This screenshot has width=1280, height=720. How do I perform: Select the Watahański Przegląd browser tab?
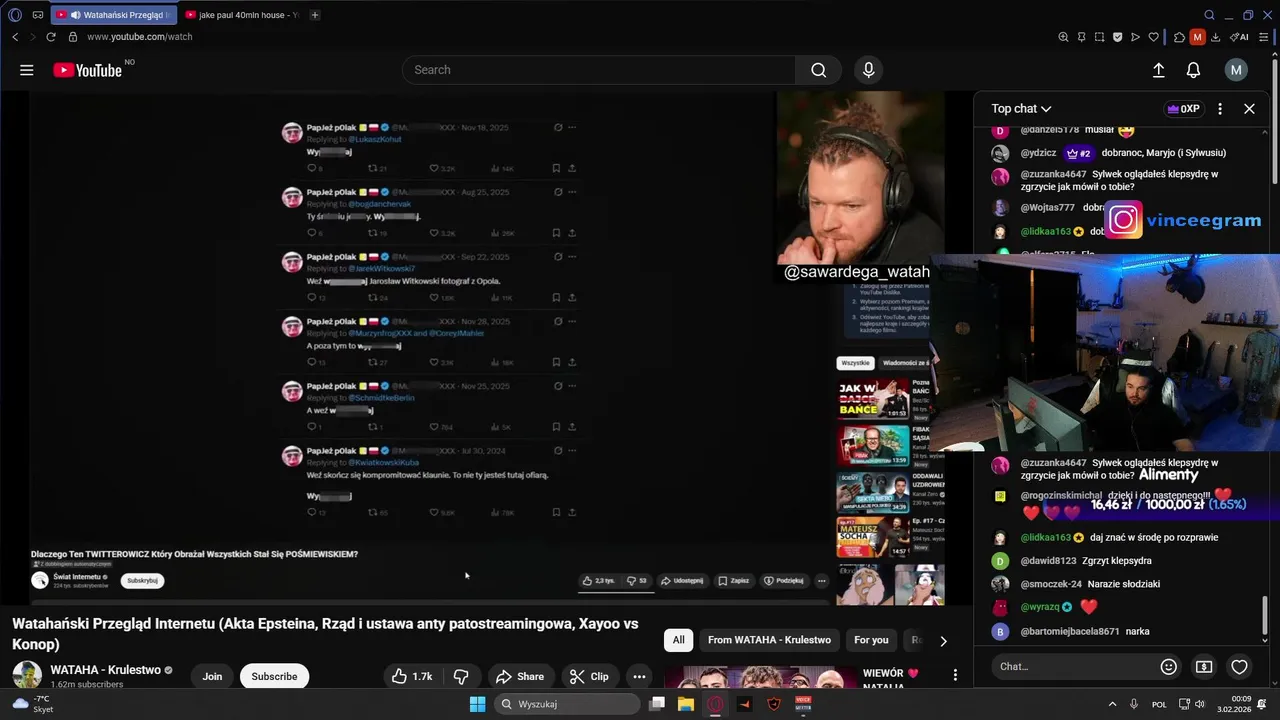click(x=113, y=15)
